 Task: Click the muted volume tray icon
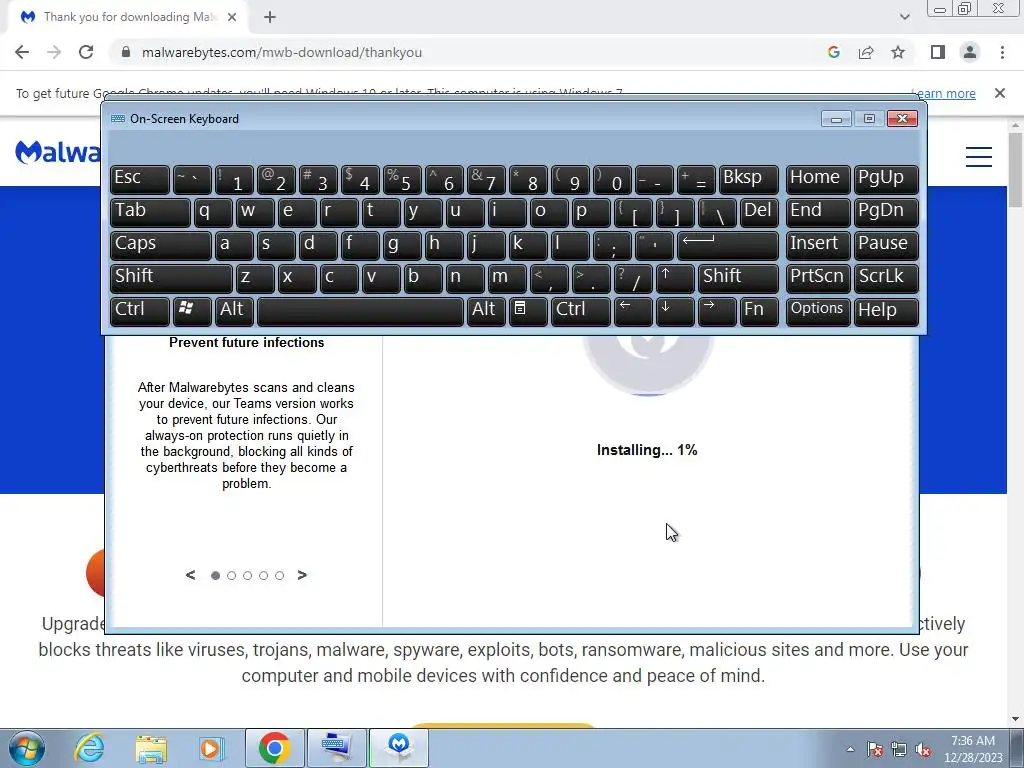(x=923, y=749)
